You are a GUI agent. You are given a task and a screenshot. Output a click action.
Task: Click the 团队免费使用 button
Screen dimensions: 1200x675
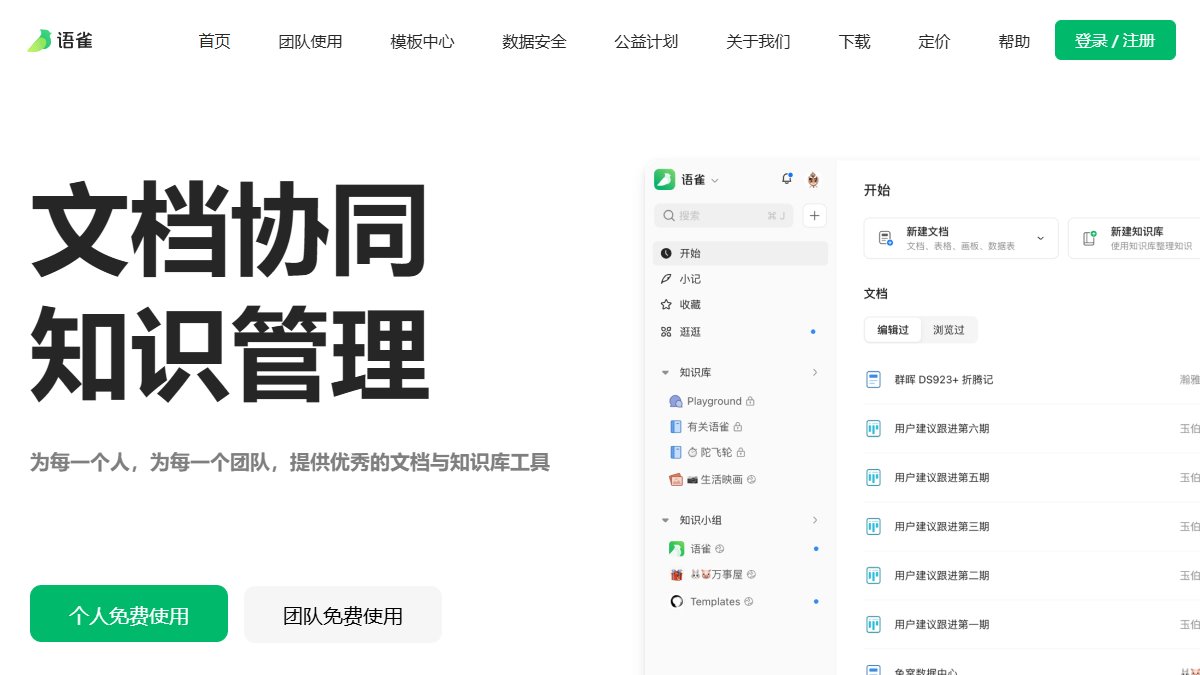[343, 614]
